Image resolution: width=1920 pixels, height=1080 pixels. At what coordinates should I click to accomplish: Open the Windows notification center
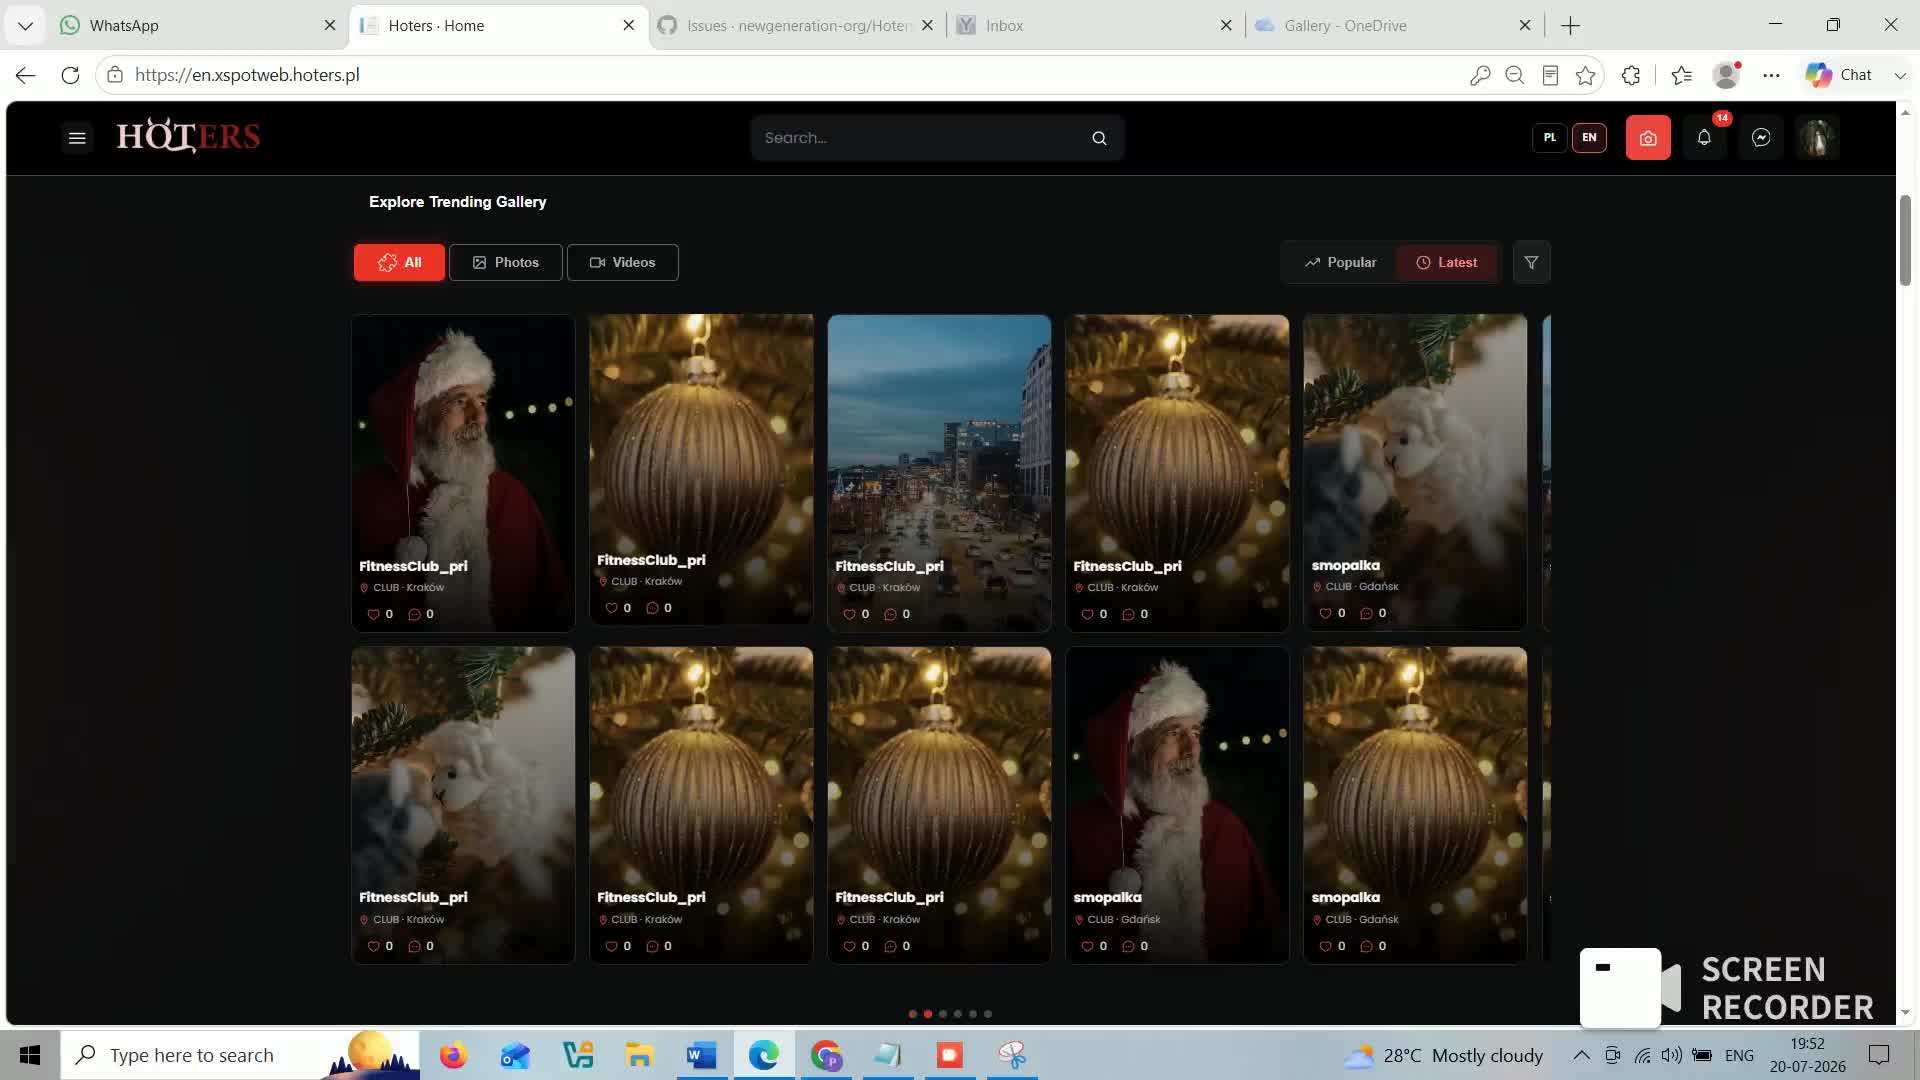pos(1879,1055)
